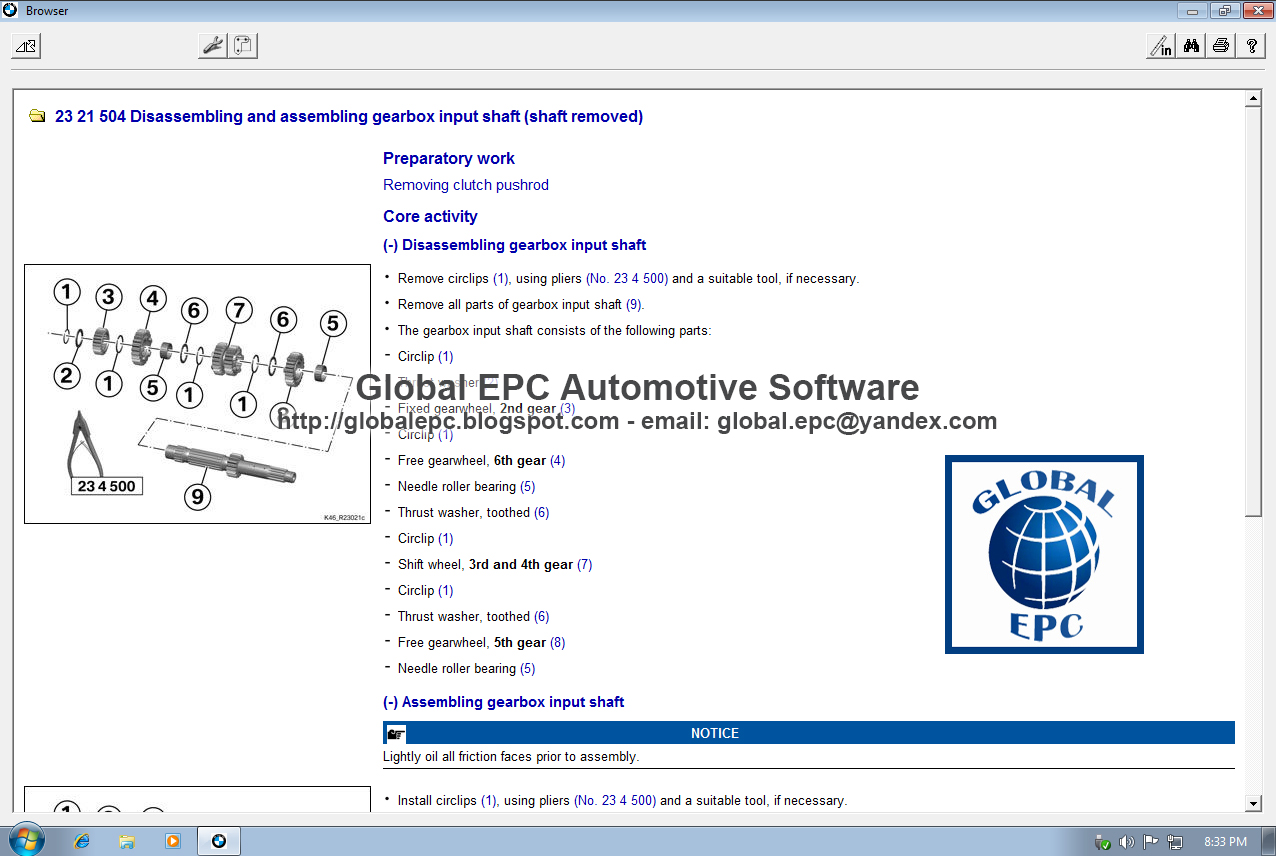The image size is (1276, 856).
Task: Click the pointing hand icon in the NOTICE bar
Action: click(396, 733)
